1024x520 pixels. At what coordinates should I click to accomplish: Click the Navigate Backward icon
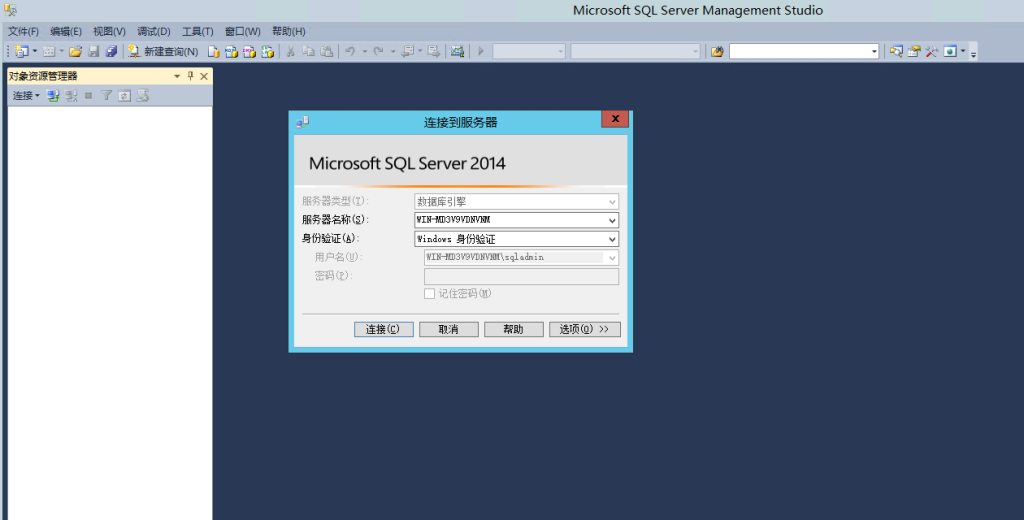click(408, 51)
